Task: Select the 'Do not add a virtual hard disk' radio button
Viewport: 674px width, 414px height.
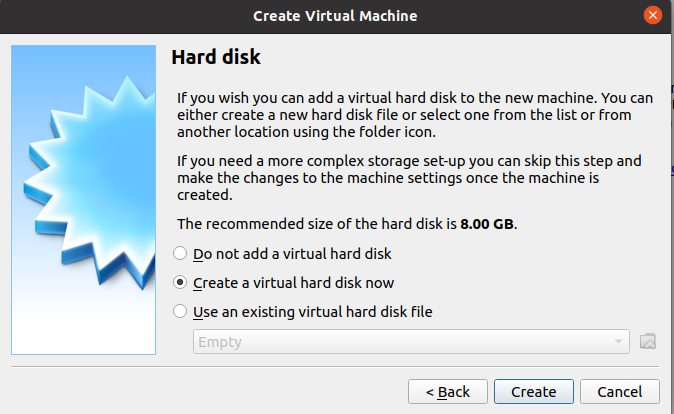Action: pyautogui.click(x=180, y=253)
